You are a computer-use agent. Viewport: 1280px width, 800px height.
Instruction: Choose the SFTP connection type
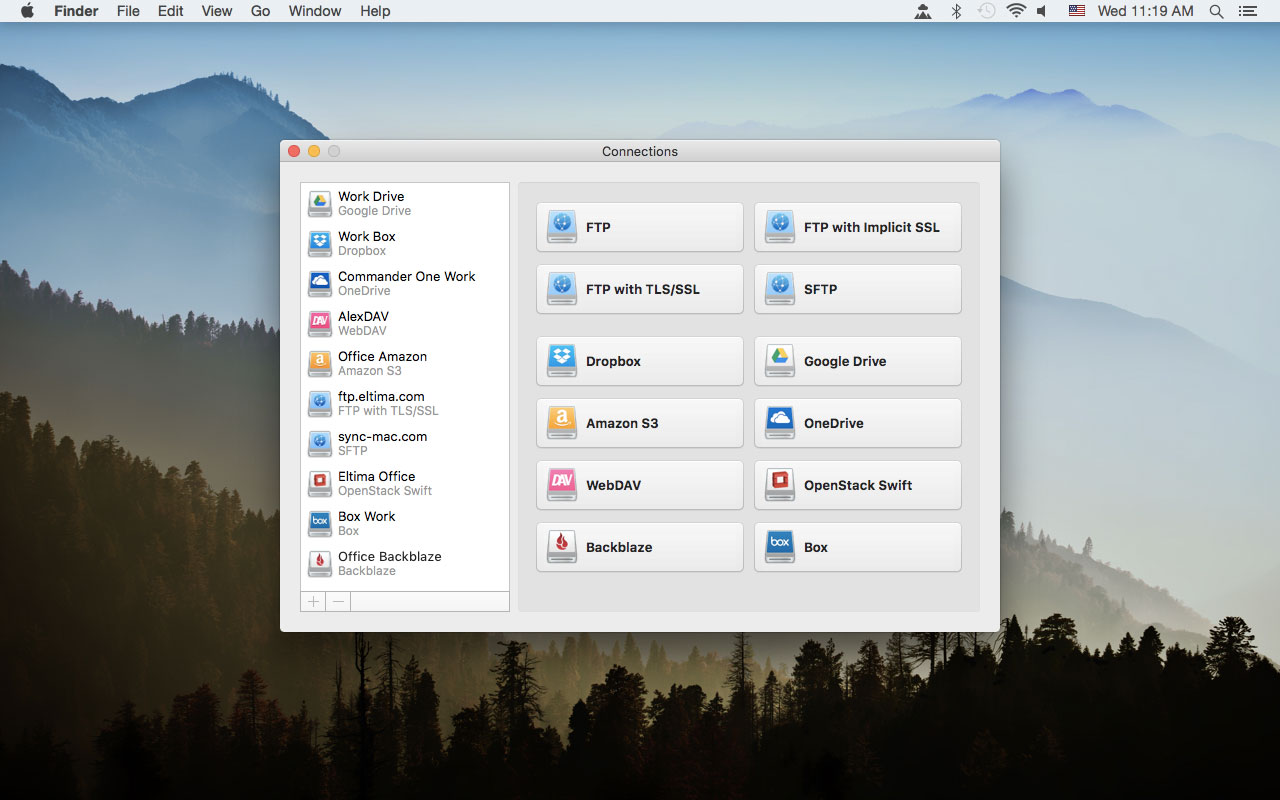click(x=857, y=289)
